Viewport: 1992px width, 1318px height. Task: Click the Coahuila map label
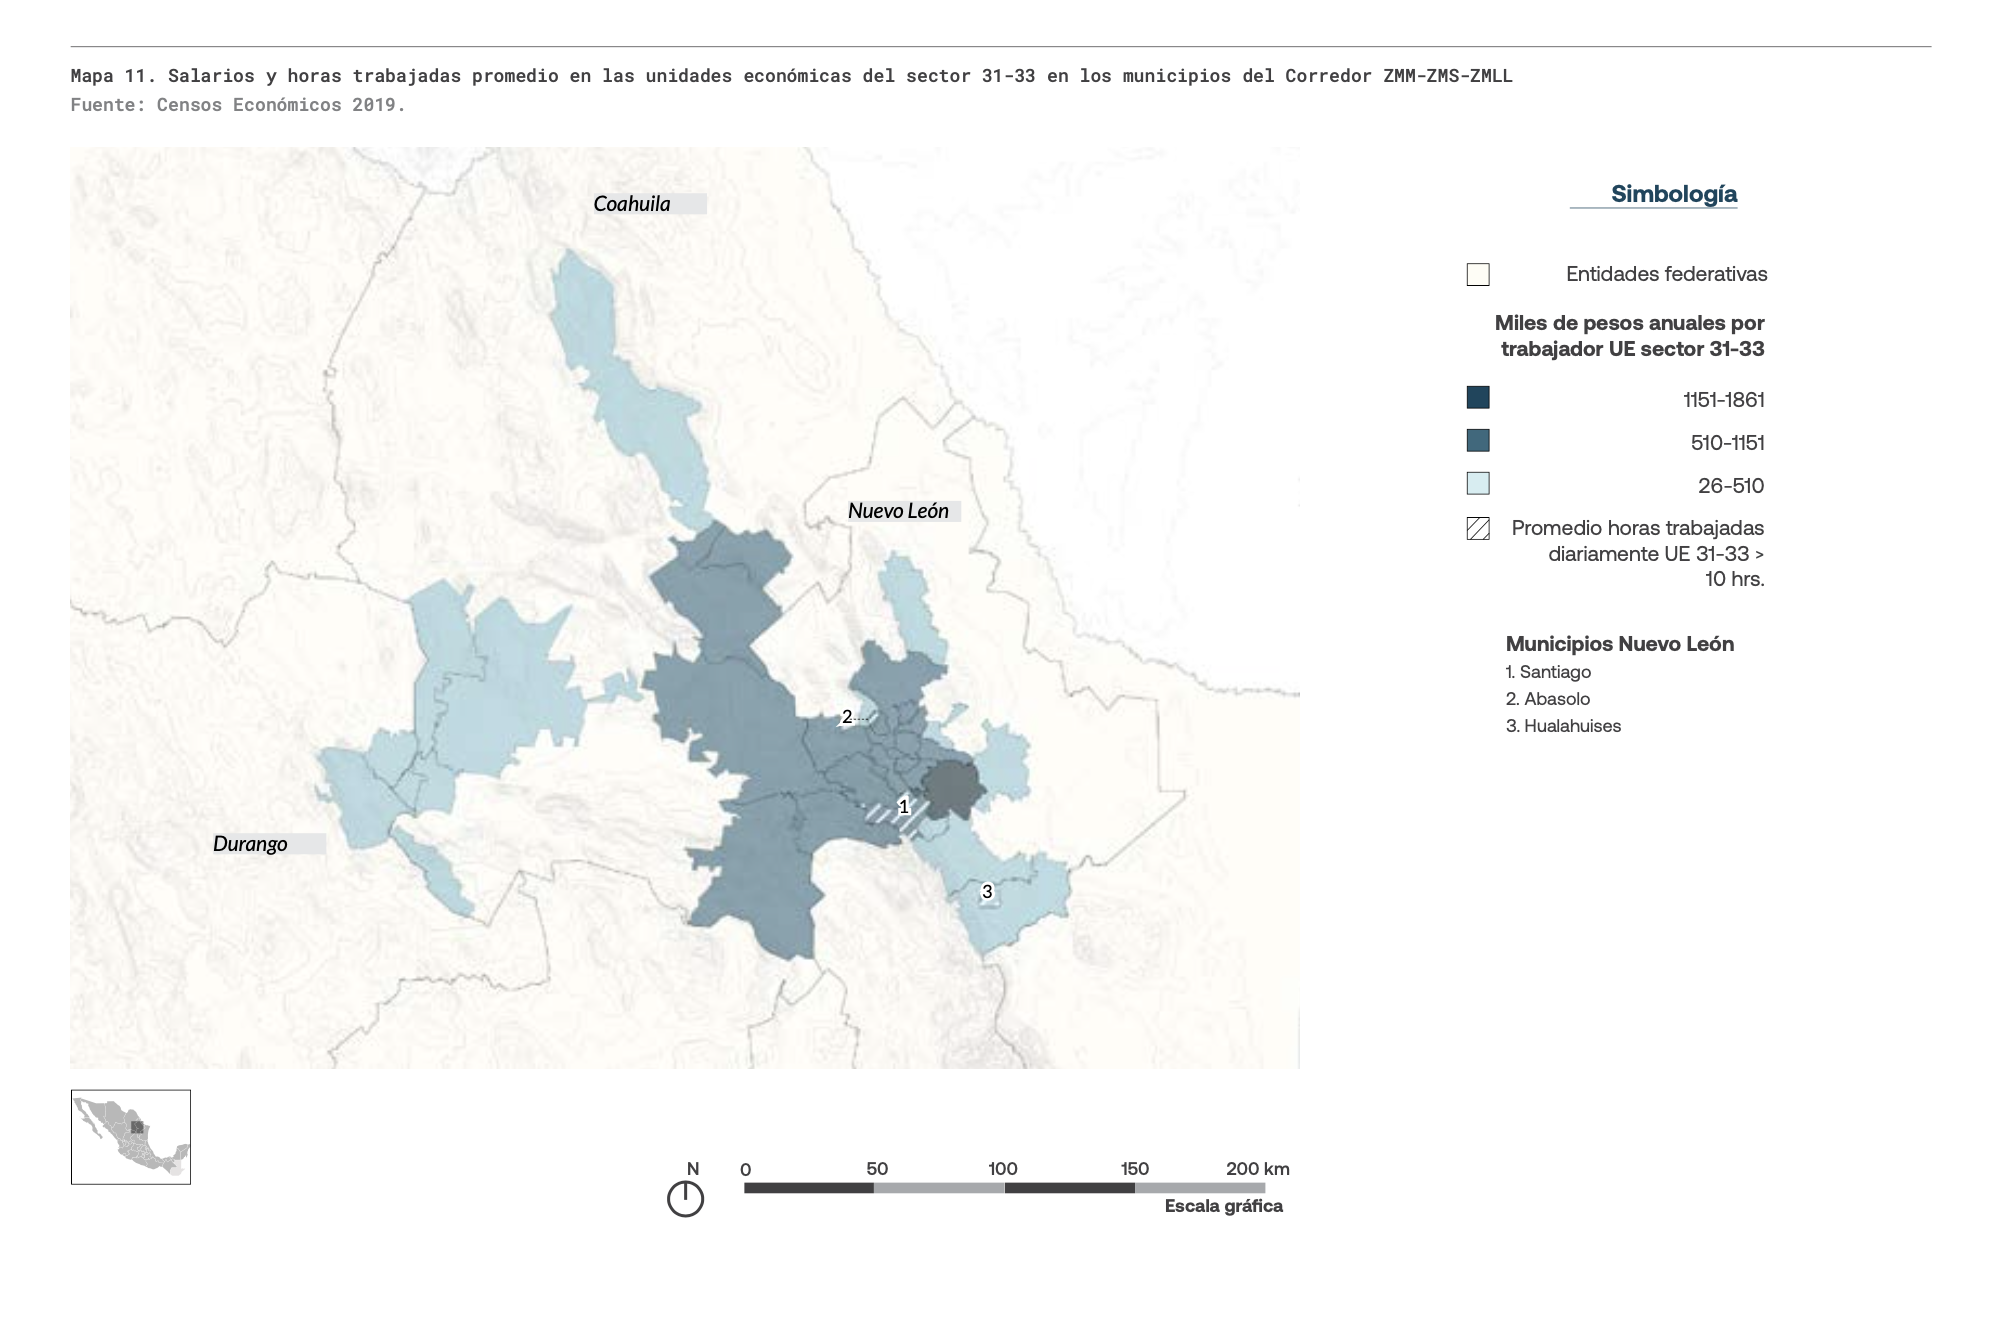click(x=632, y=204)
